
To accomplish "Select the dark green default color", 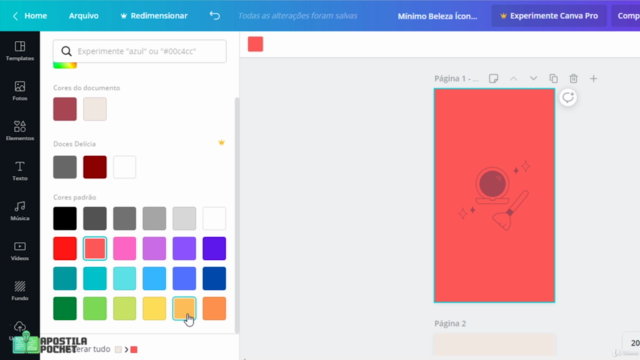I will click(x=65, y=308).
